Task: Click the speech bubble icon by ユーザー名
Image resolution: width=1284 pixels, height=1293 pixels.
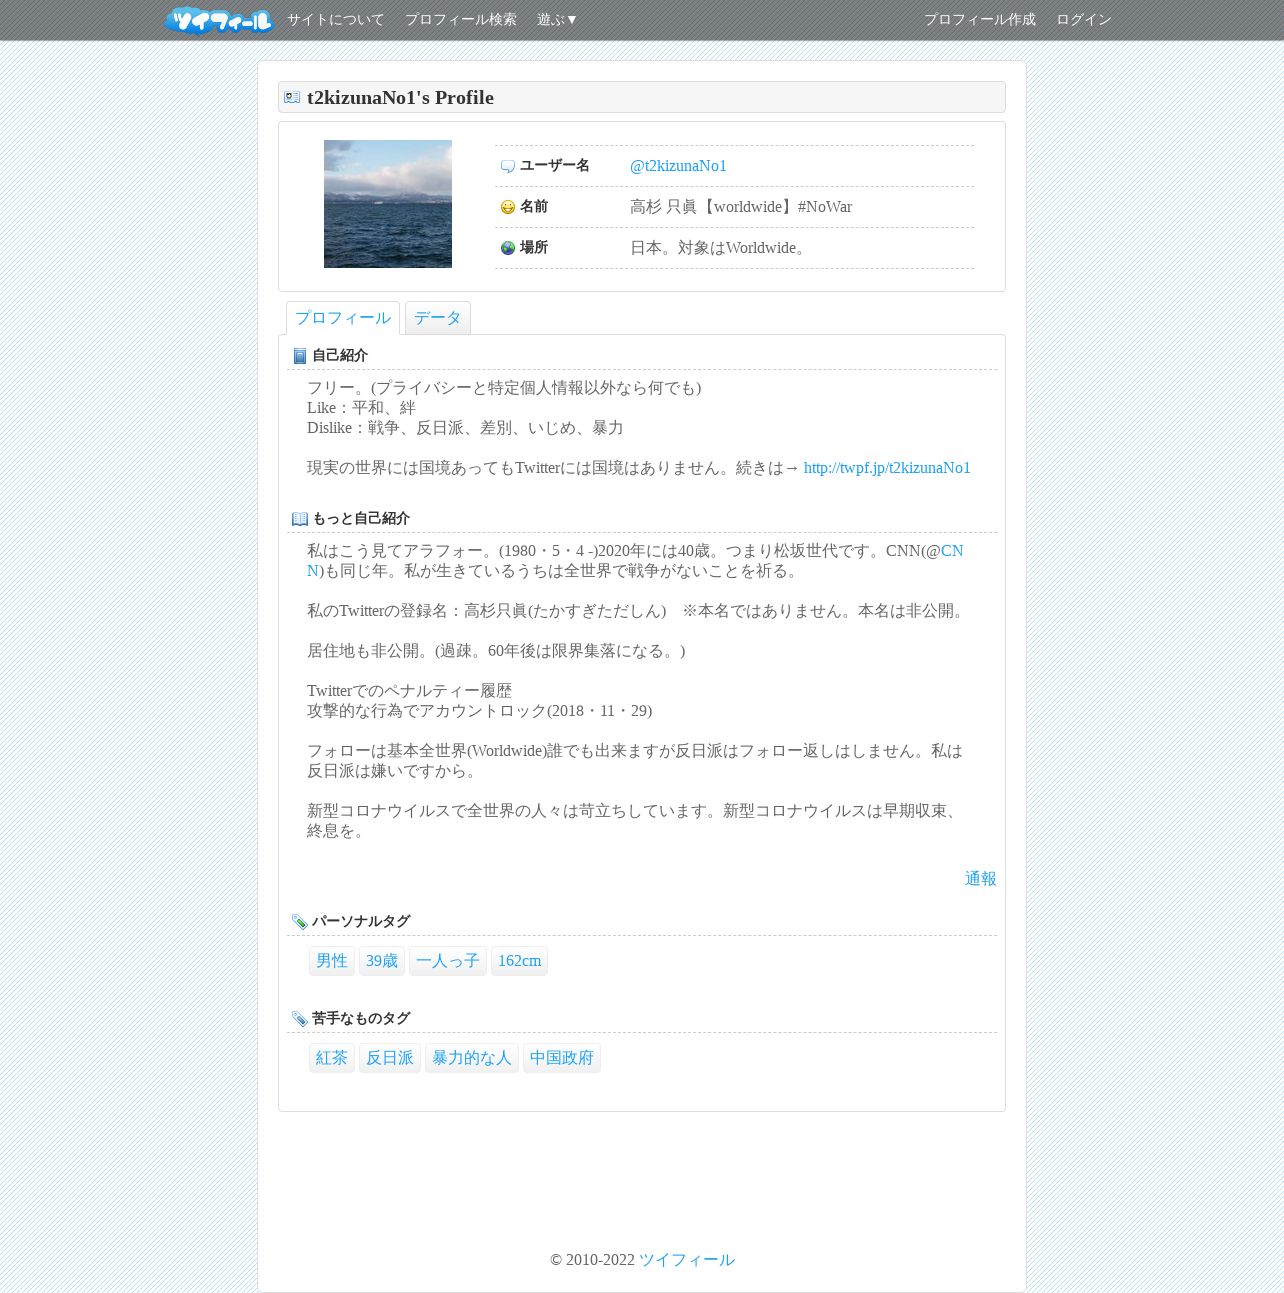Action: tap(508, 166)
